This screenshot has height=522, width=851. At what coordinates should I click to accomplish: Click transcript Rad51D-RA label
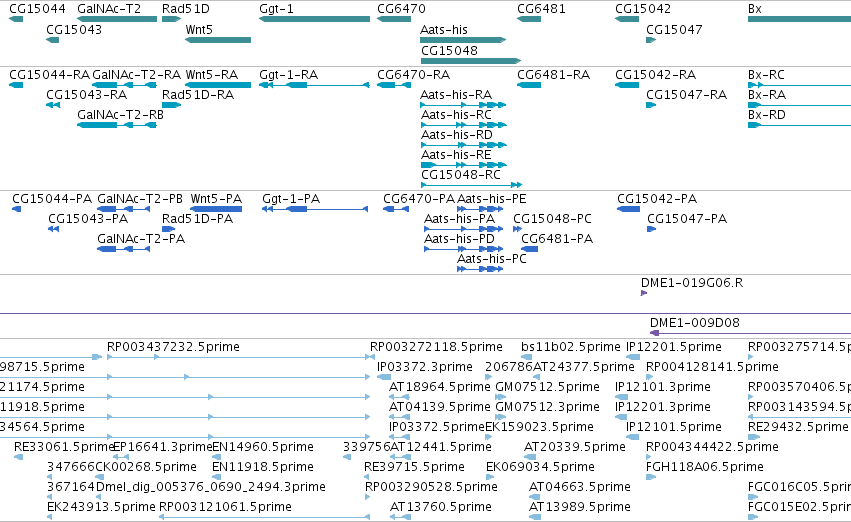(x=198, y=94)
